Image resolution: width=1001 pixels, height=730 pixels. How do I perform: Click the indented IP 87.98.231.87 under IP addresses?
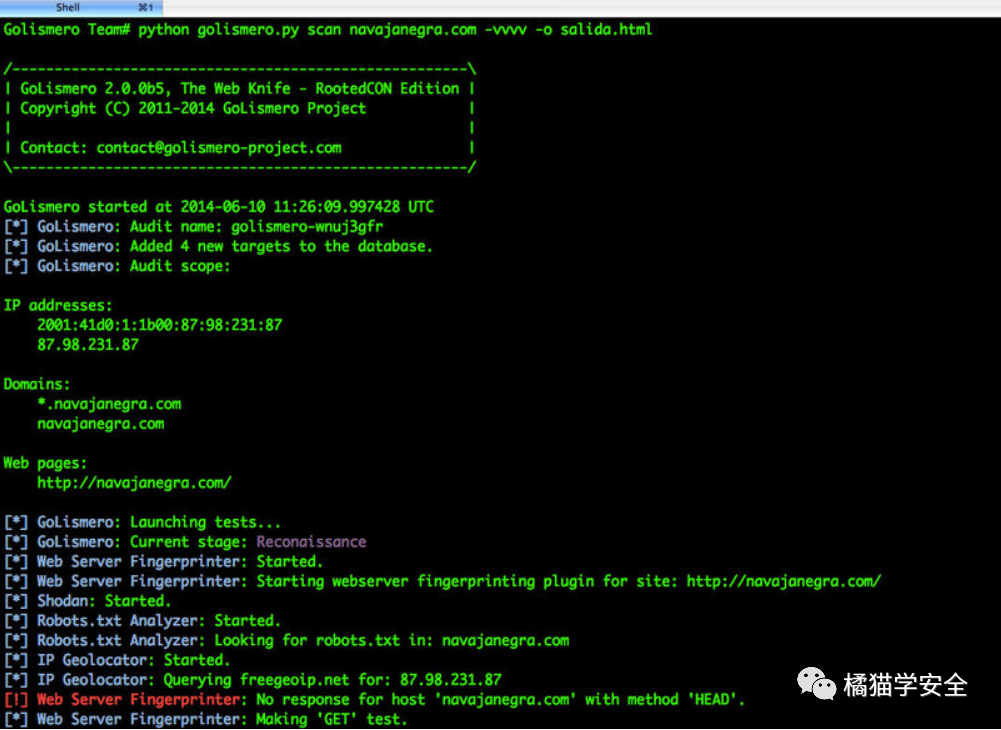click(88, 345)
